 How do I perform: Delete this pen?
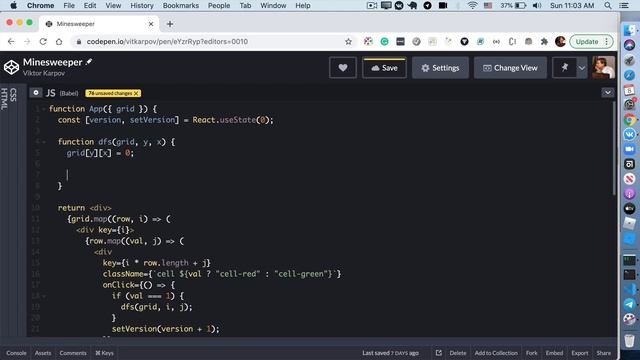[458, 353]
